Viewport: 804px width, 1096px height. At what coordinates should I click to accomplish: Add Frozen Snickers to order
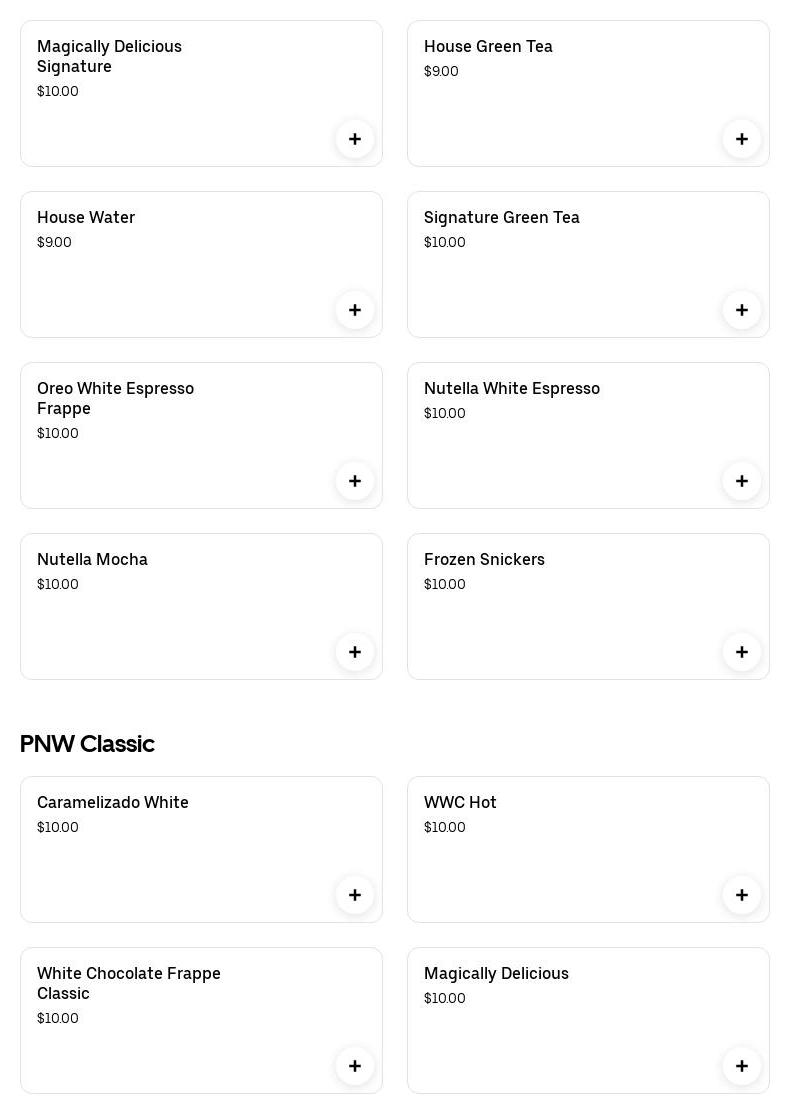[742, 652]
